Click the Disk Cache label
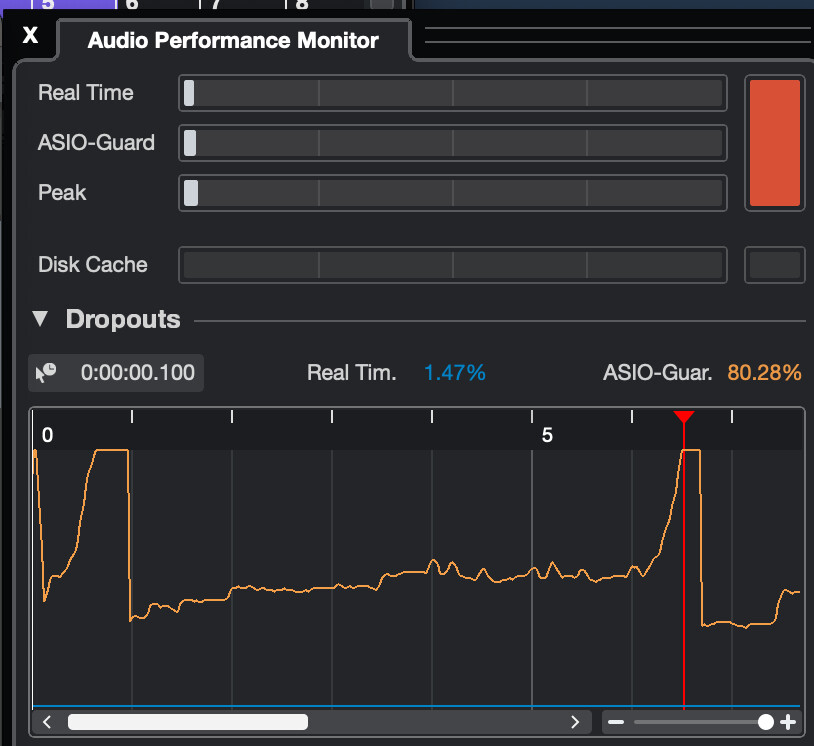 [x=92, y=265]
